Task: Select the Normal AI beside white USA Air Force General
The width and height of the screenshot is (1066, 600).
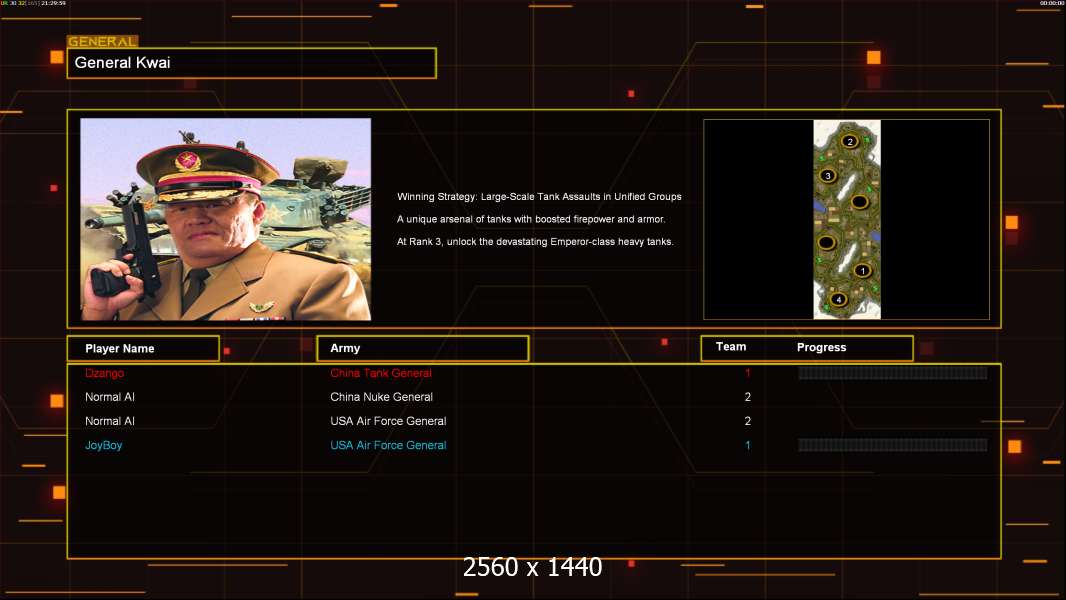Action: coord(109,421)
